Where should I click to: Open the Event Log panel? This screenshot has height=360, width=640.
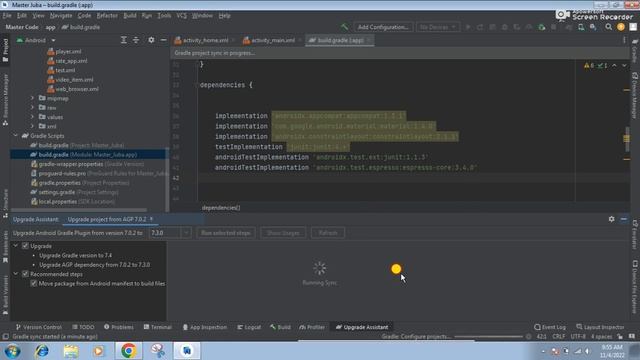tap(550, 327)
